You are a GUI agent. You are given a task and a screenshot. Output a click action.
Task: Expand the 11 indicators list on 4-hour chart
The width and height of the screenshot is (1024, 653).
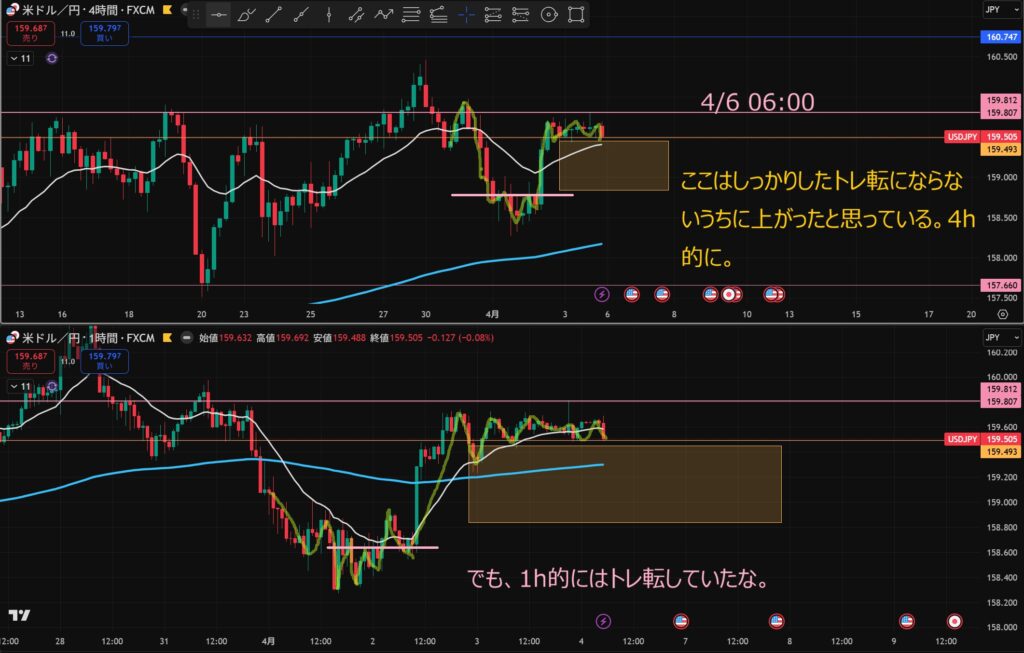pyautogui.click(x=21, y=59)
